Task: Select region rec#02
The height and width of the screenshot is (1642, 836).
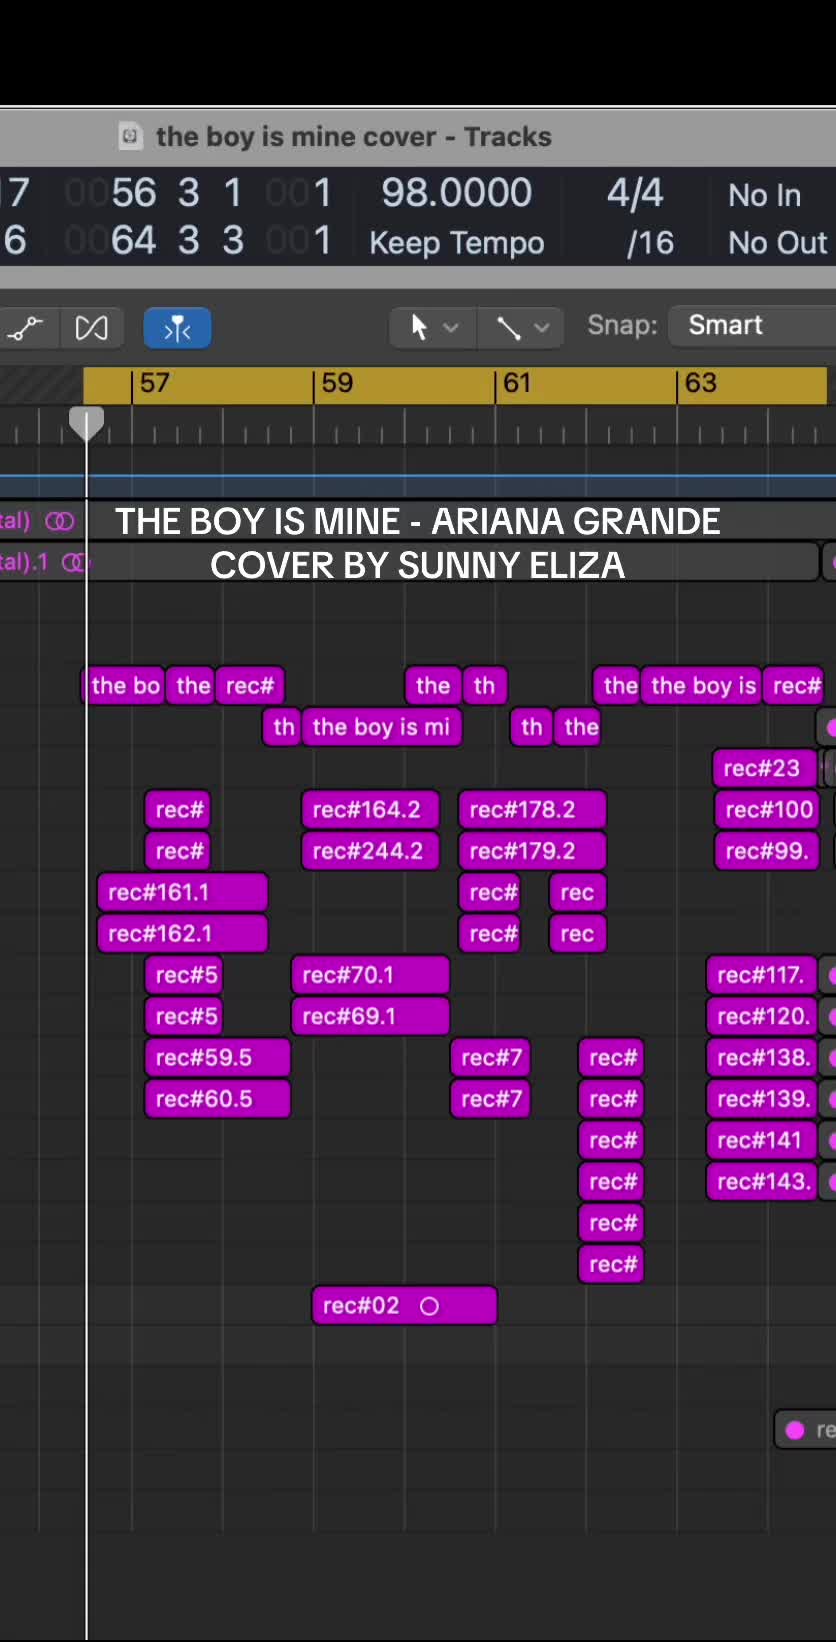Action: tap(404, 1306)
